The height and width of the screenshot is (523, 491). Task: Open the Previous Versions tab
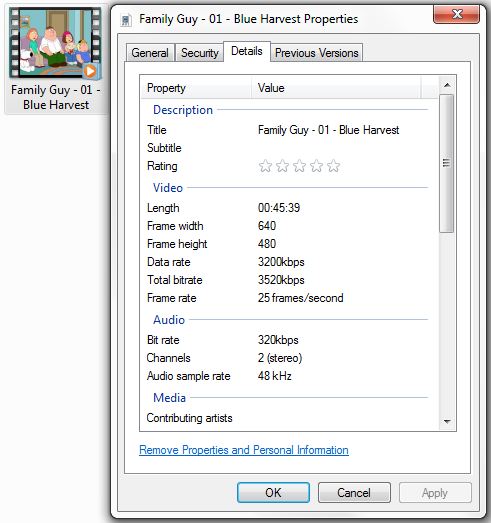(x=317, y=53)
